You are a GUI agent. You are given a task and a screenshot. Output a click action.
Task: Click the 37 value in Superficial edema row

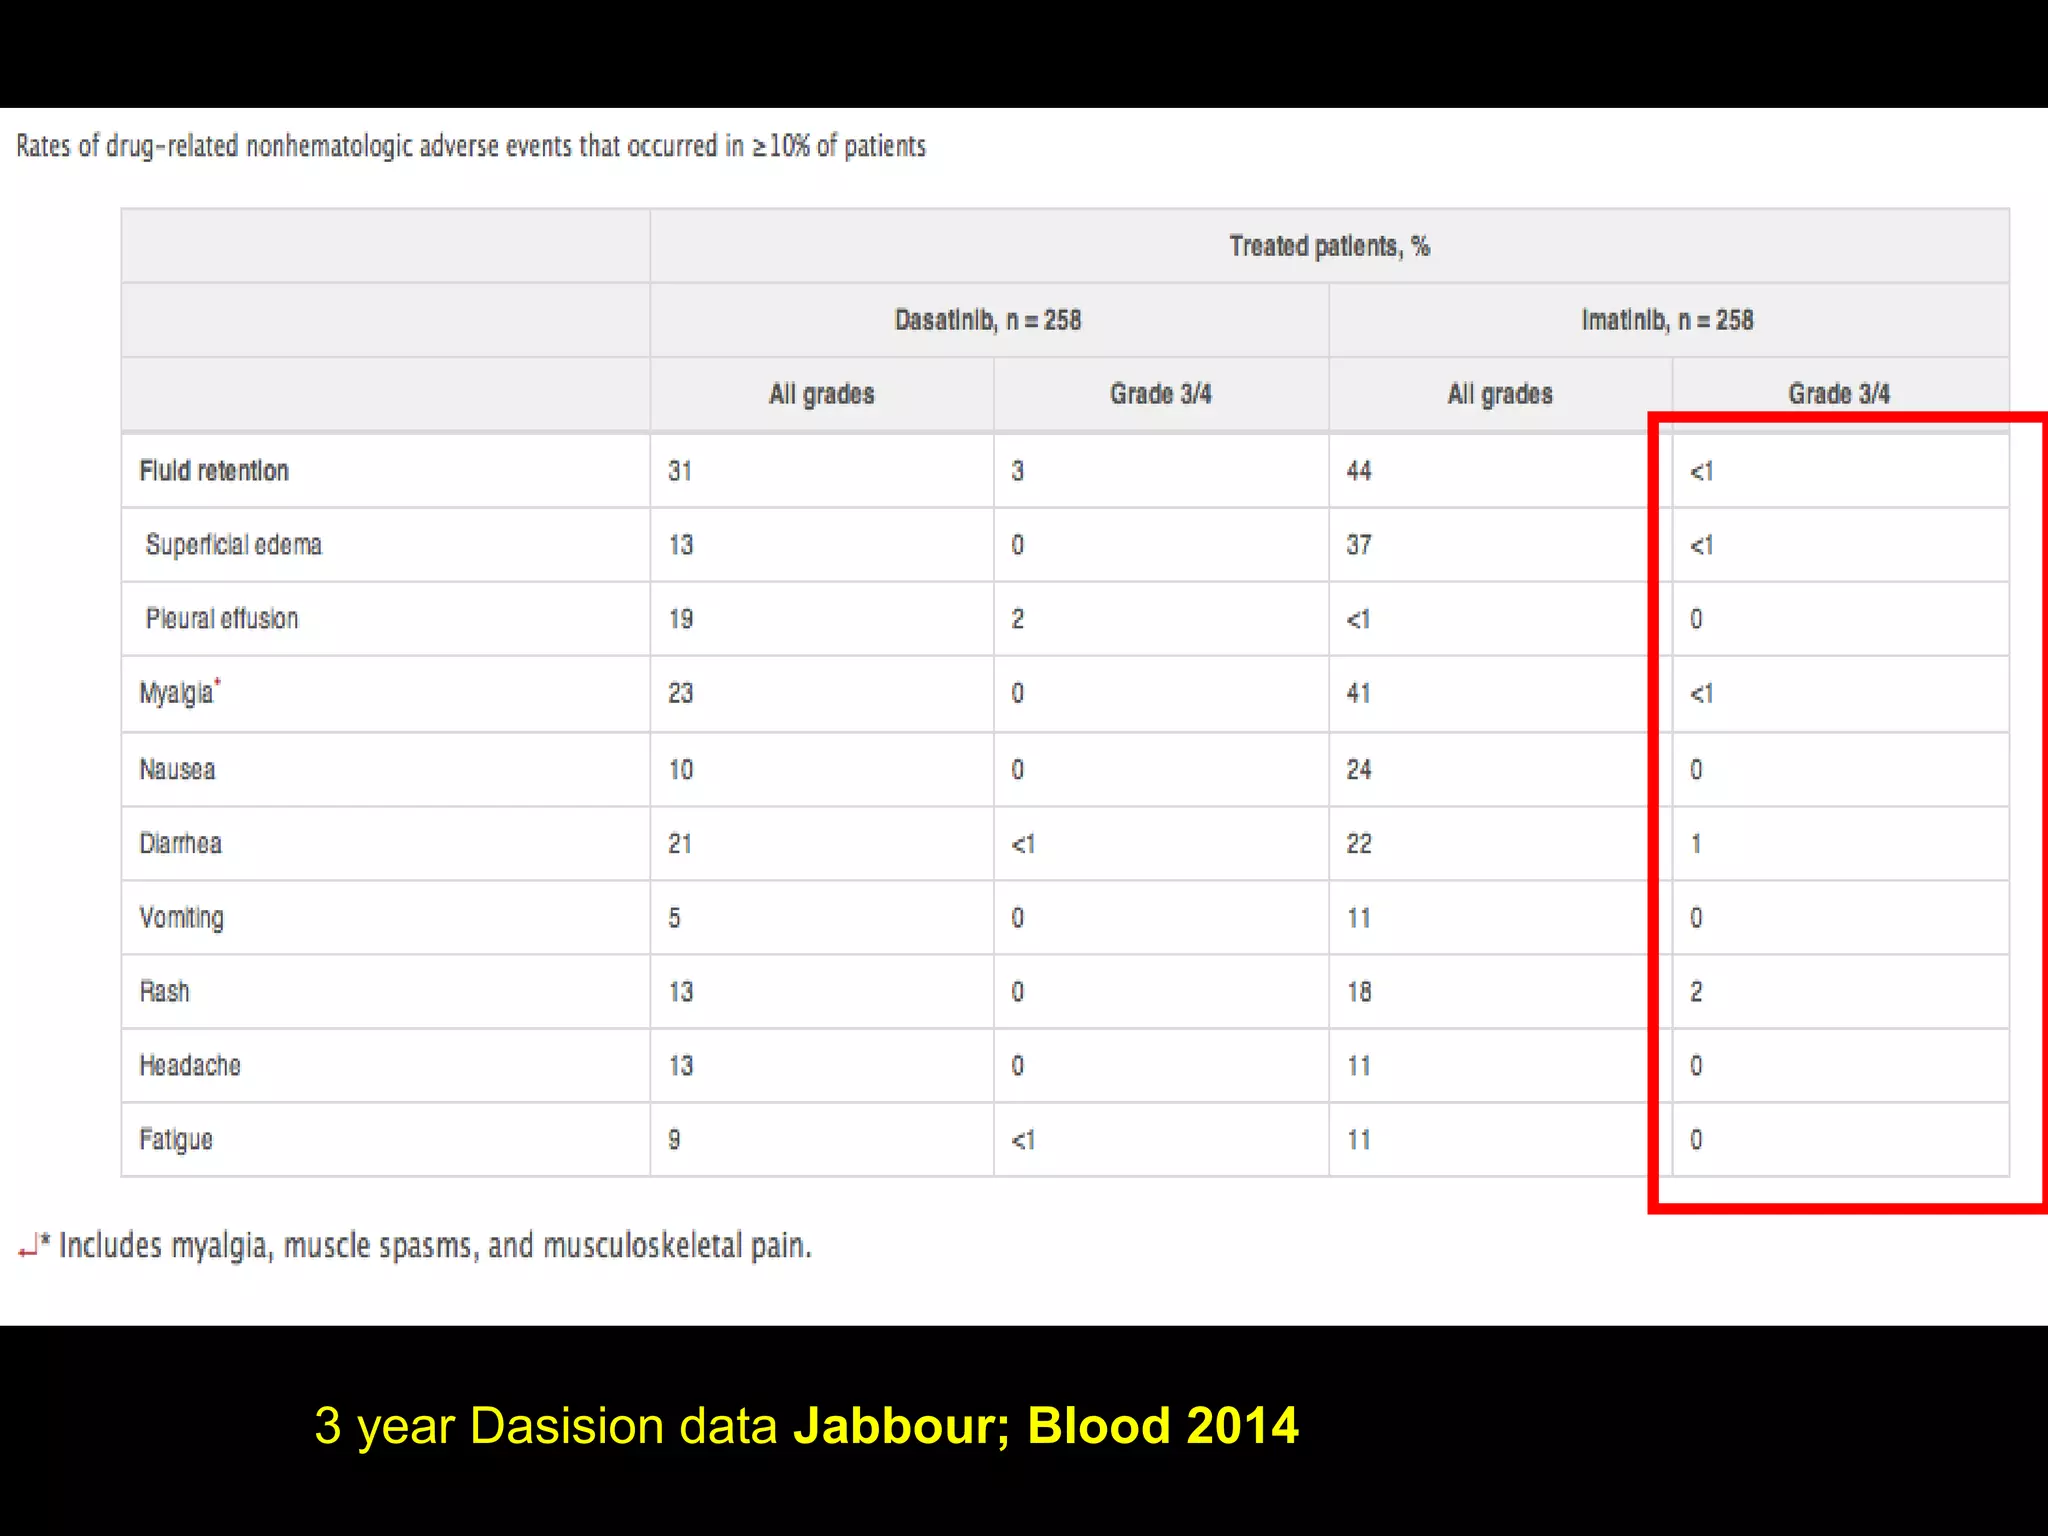(1359, 545)
